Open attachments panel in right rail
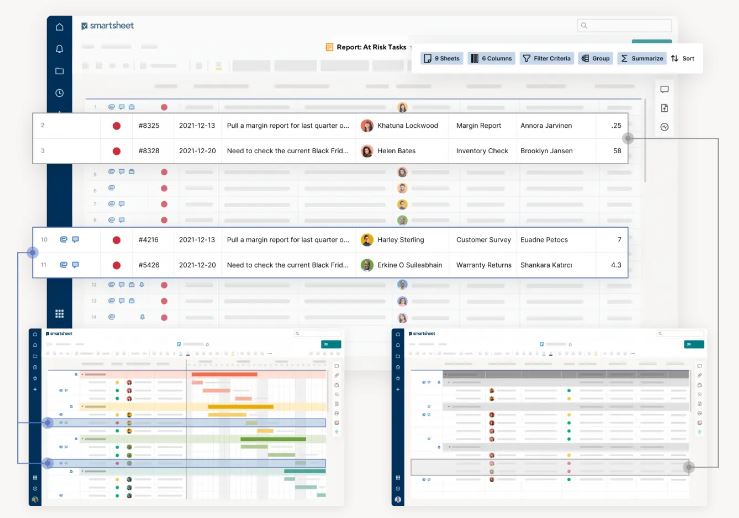The height and width of the screenshot is (518, 739). click(x=665, y=108)
